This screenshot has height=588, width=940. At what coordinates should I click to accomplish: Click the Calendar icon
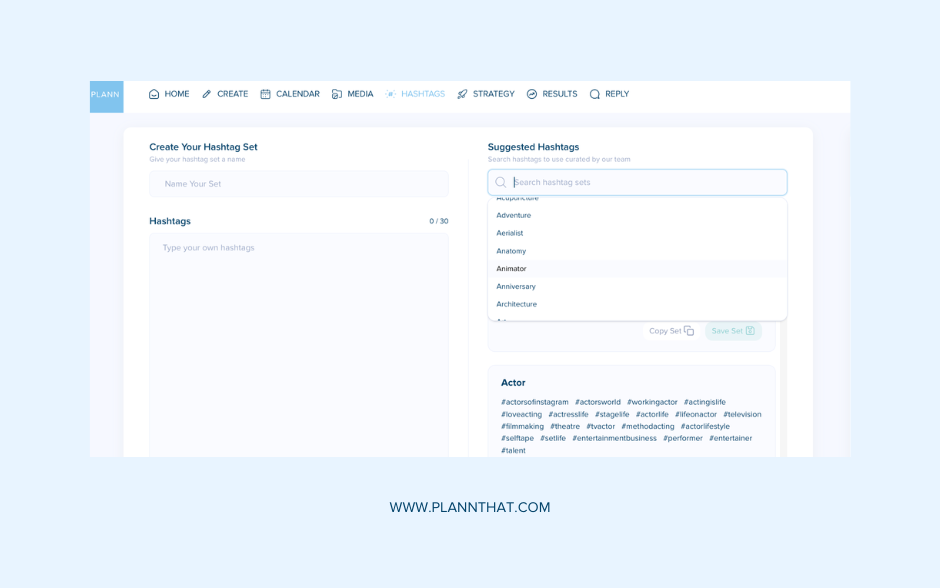tap(266, 94)
